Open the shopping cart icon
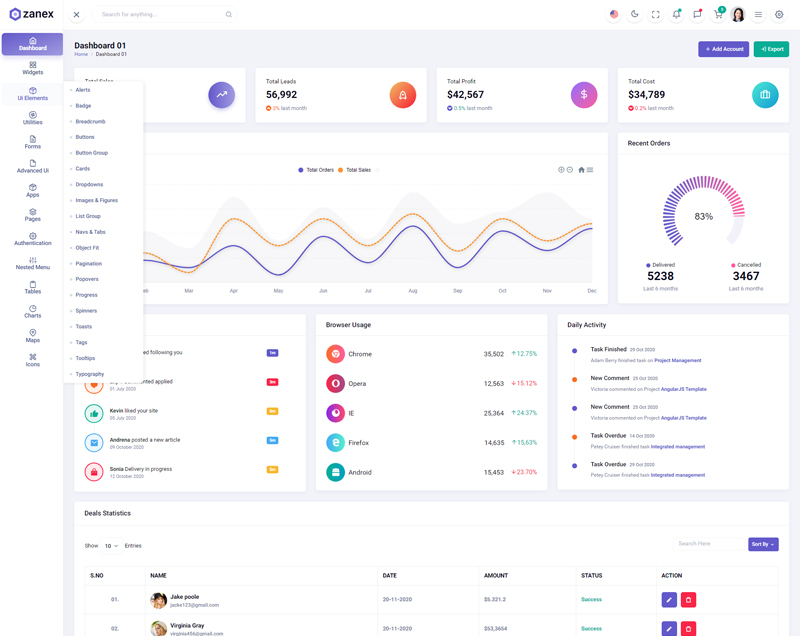 pos(717,14)
